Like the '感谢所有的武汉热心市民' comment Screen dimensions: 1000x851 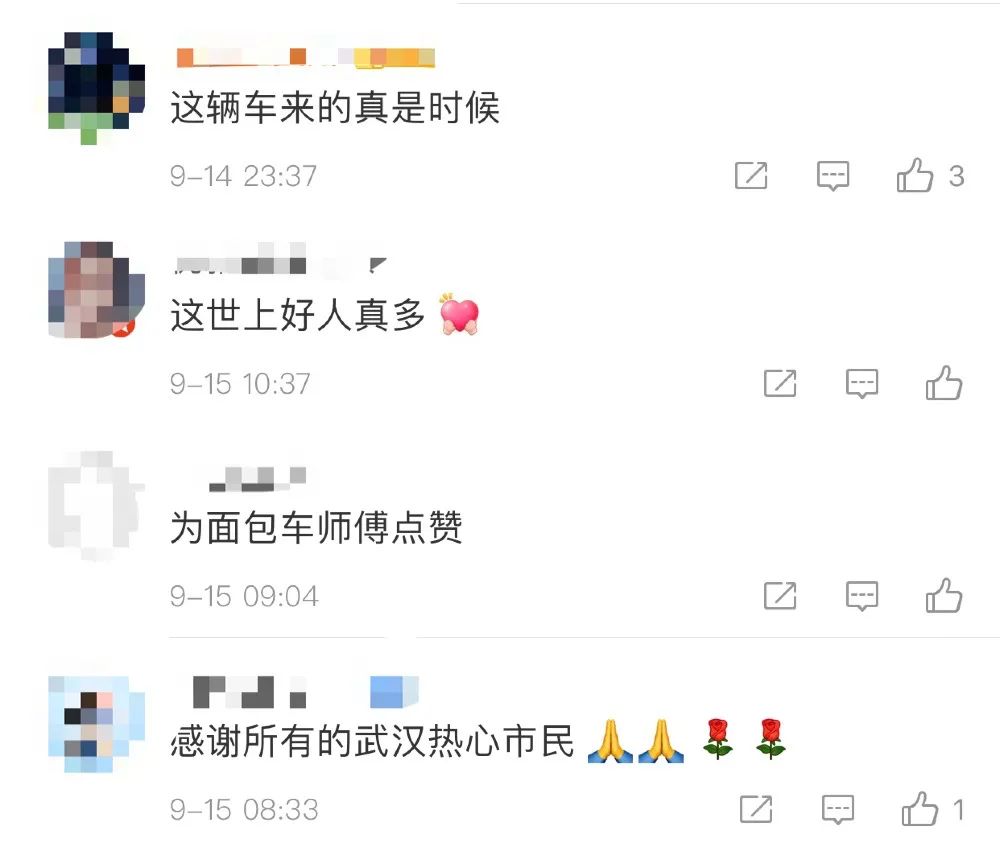coord(920,810)
